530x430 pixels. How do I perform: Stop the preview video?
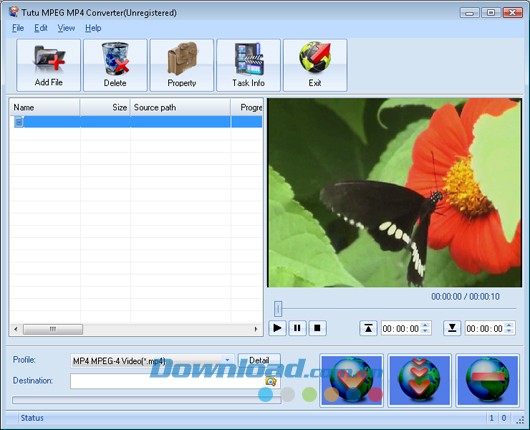click(x=317, y=328)
